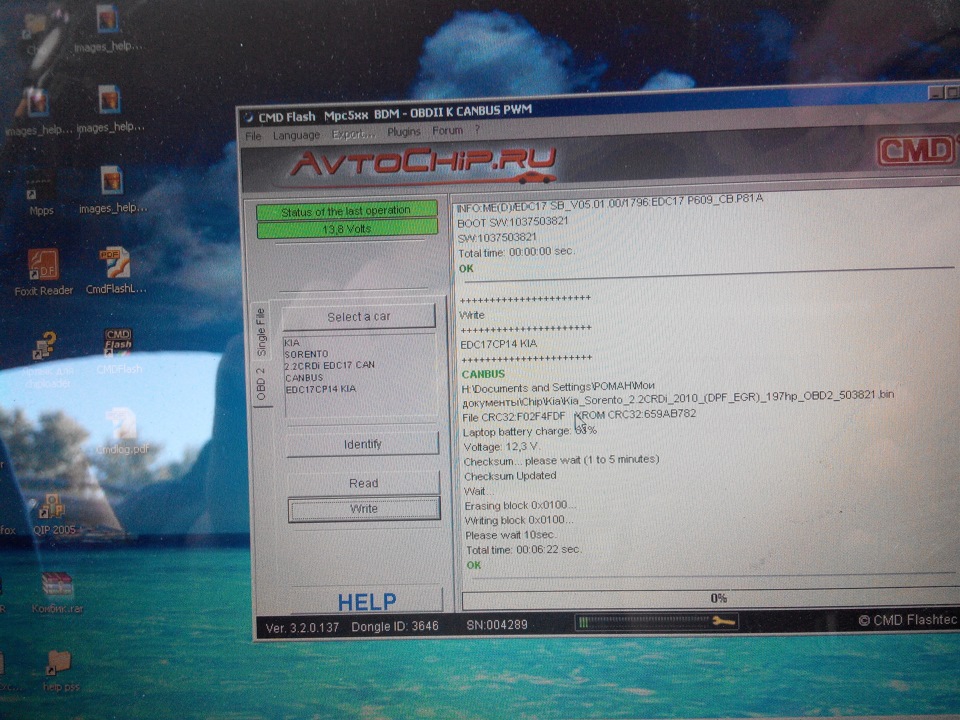
Task: Click the BOOT SW:1037503821 log line
Action: [513, 222]
